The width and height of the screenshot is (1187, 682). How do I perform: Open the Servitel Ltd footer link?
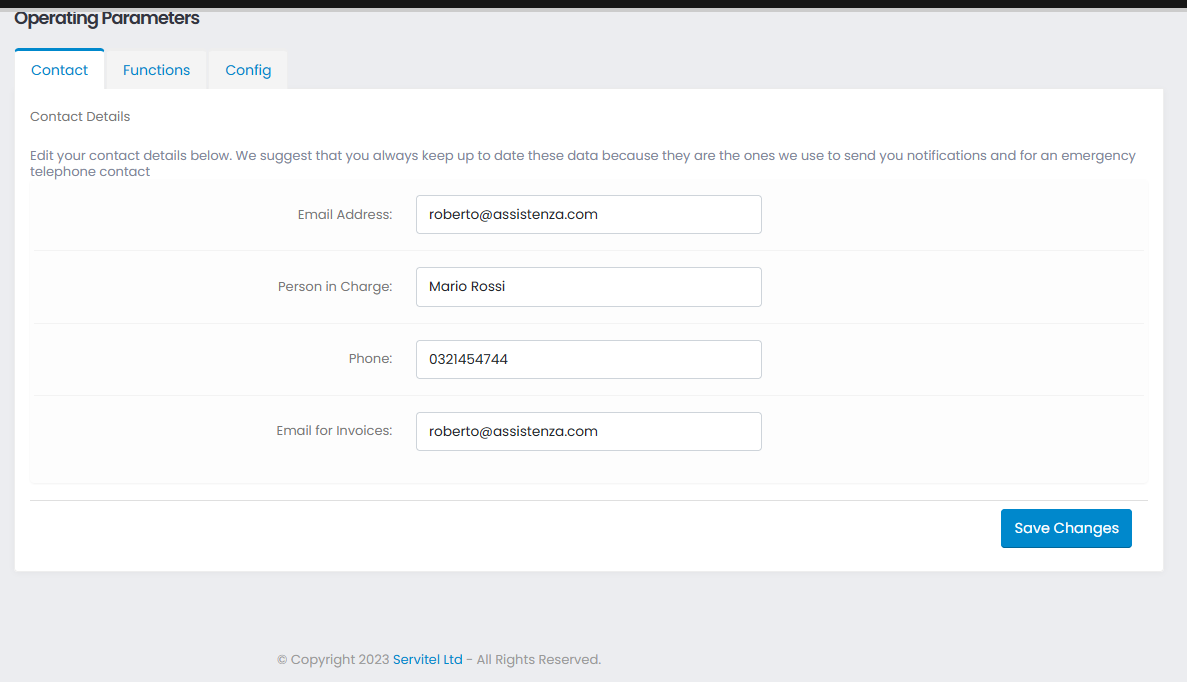[x=427, y=659]
